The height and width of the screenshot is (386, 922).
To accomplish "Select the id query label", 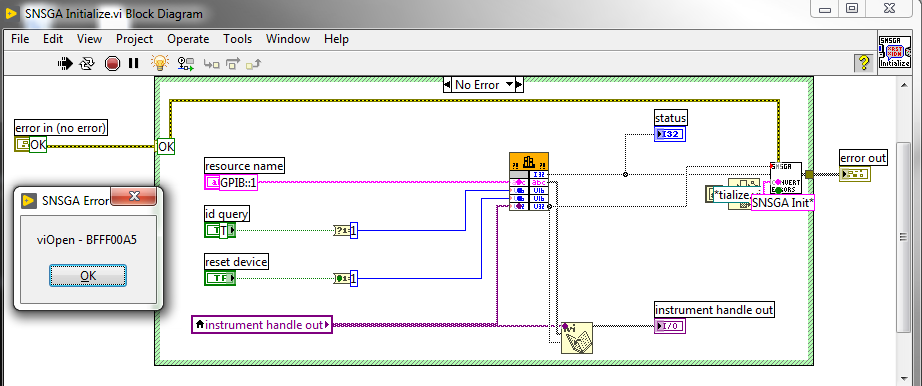I will [226, 213].
